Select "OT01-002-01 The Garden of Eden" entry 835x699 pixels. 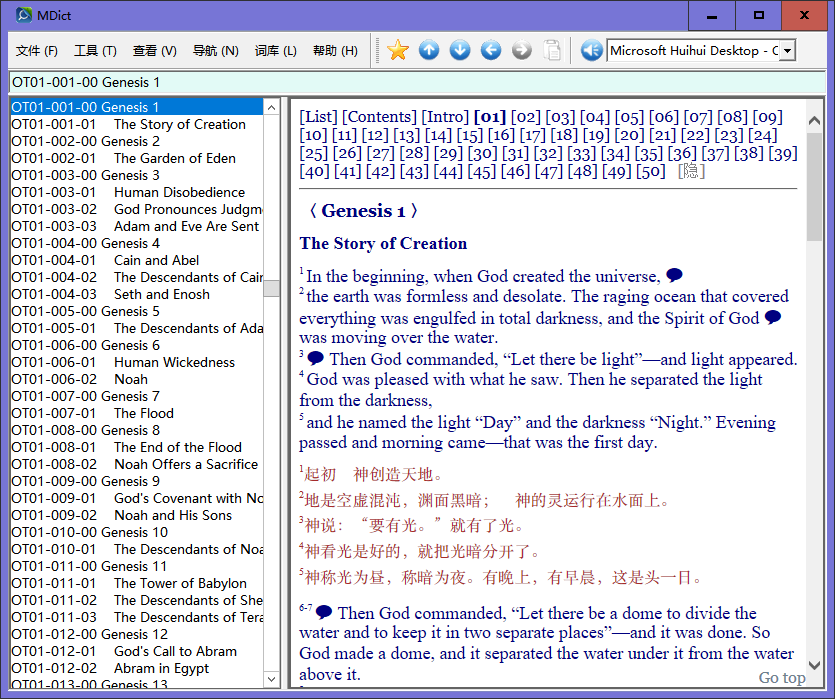pos(137,158)
